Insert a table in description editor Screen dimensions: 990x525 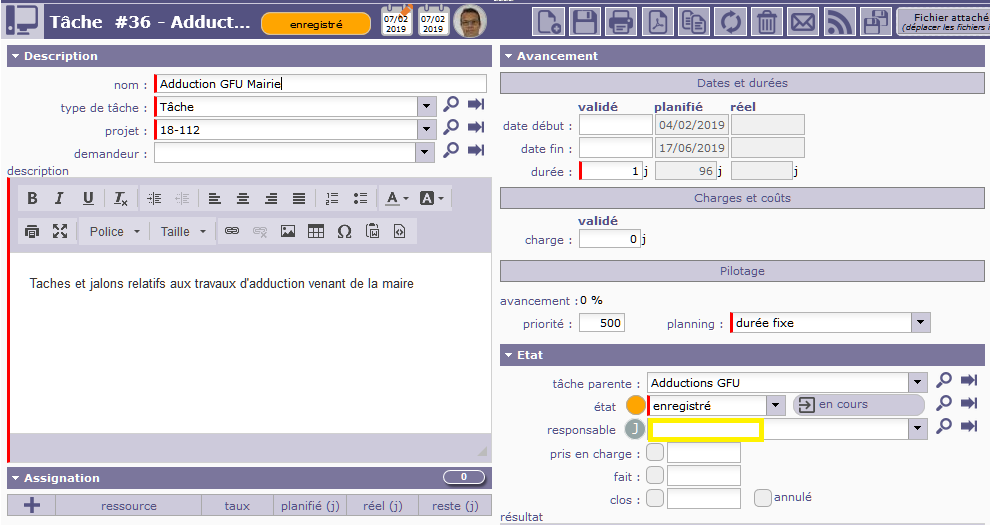pyautogui.click(x=316, y=231)
